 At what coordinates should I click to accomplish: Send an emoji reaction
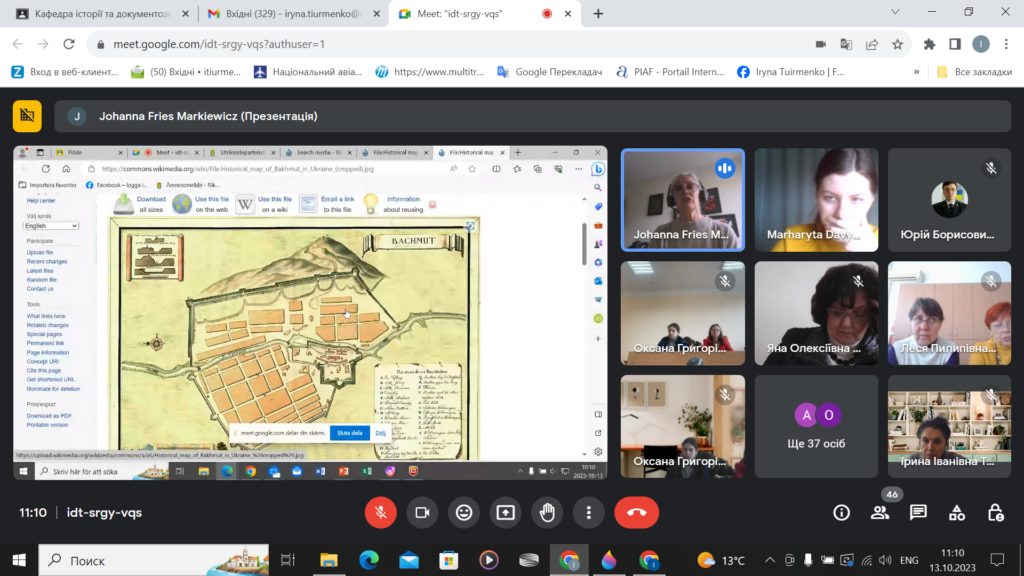click(464, 512)
